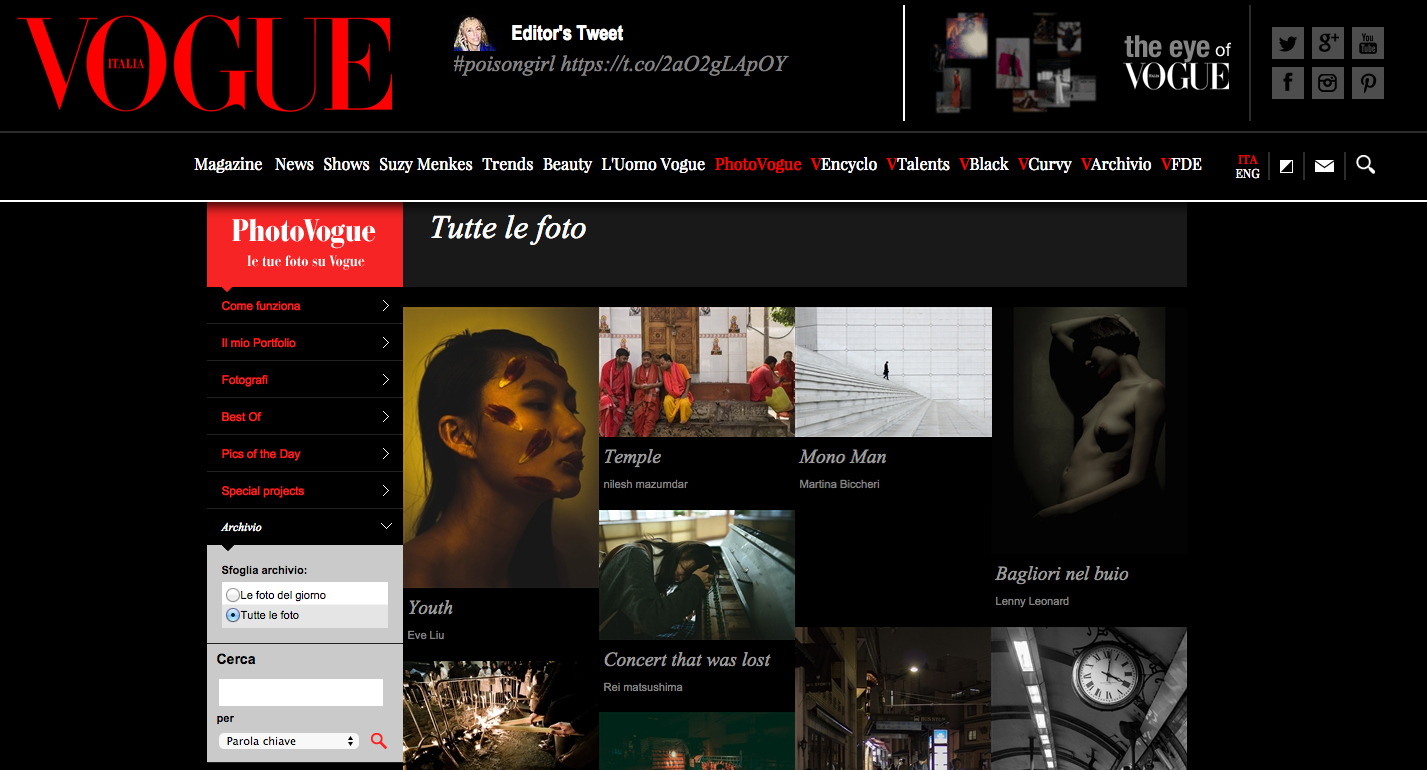Open the VArchivio menu item
The height and width of the screenshot is (770, 1427).
(1116, 164)
